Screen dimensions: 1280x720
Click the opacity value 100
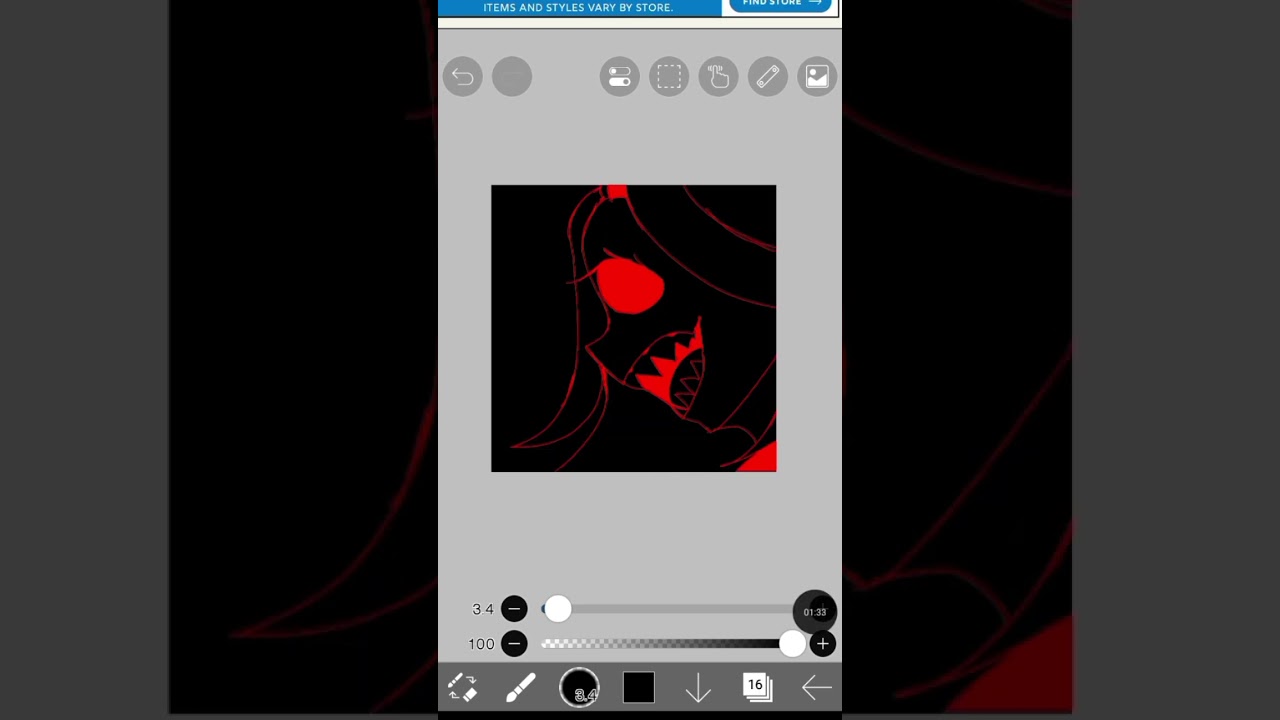coord(481,644)
